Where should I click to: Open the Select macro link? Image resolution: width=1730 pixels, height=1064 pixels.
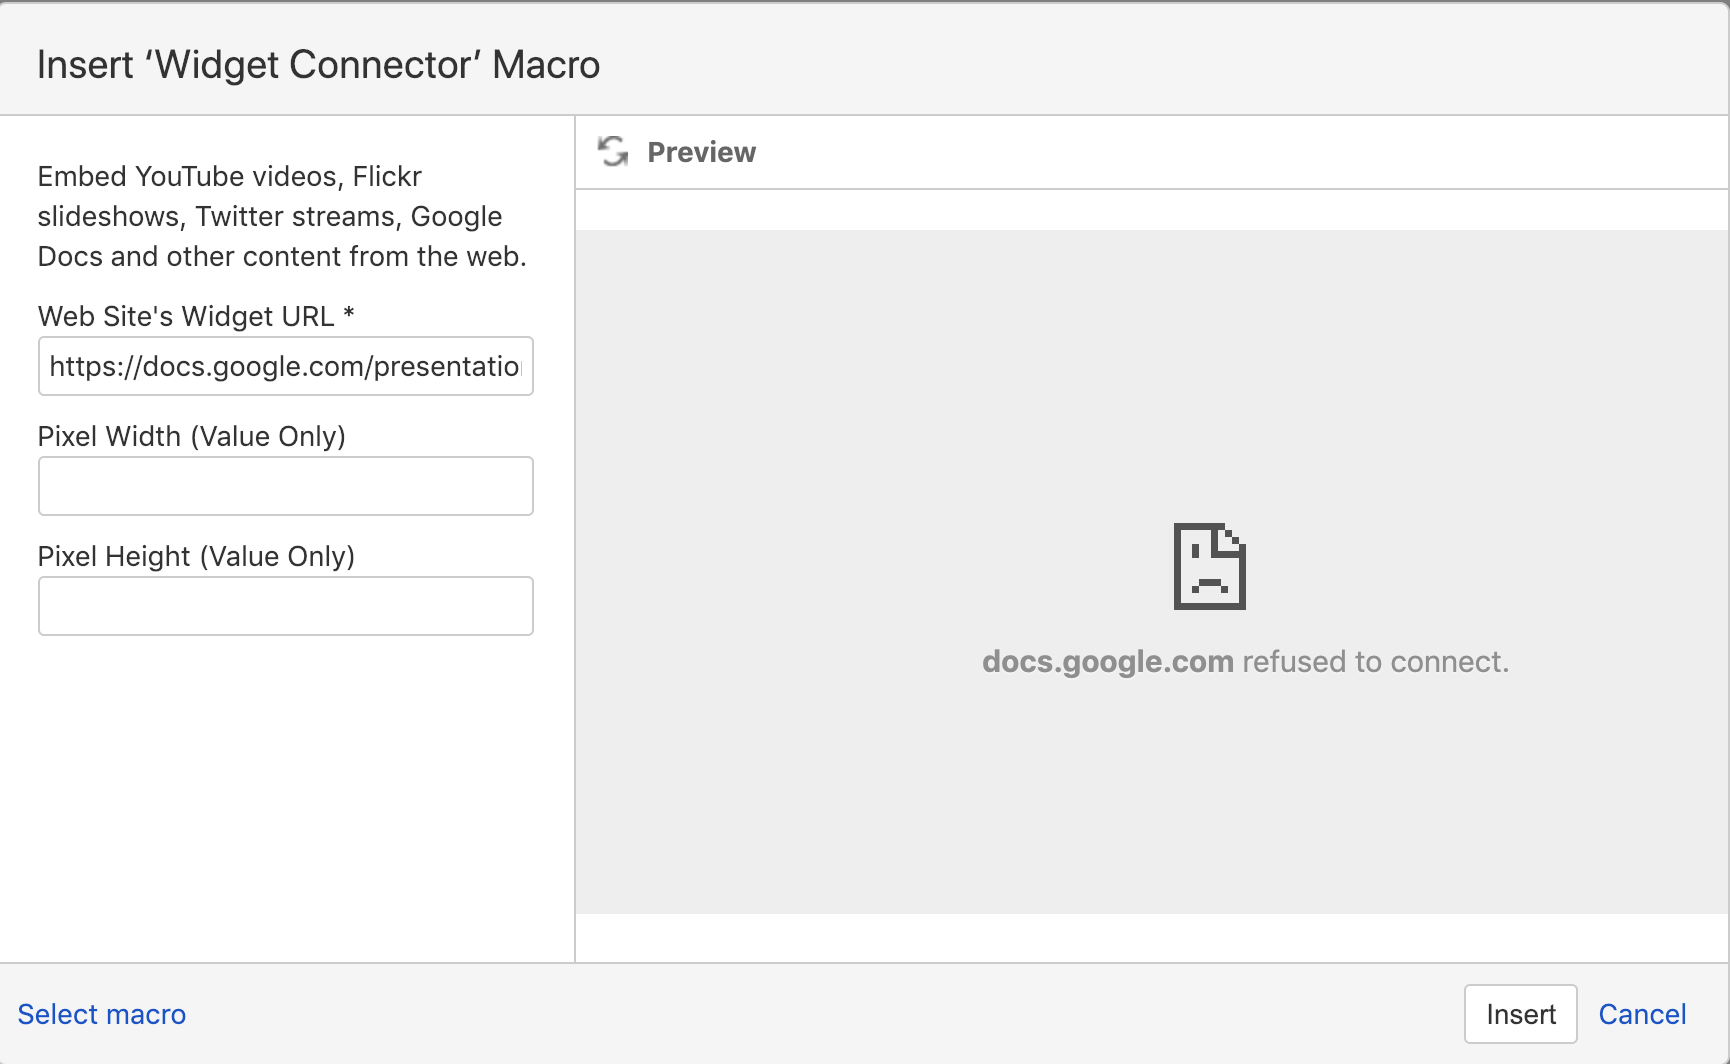tap(101, 1014)
